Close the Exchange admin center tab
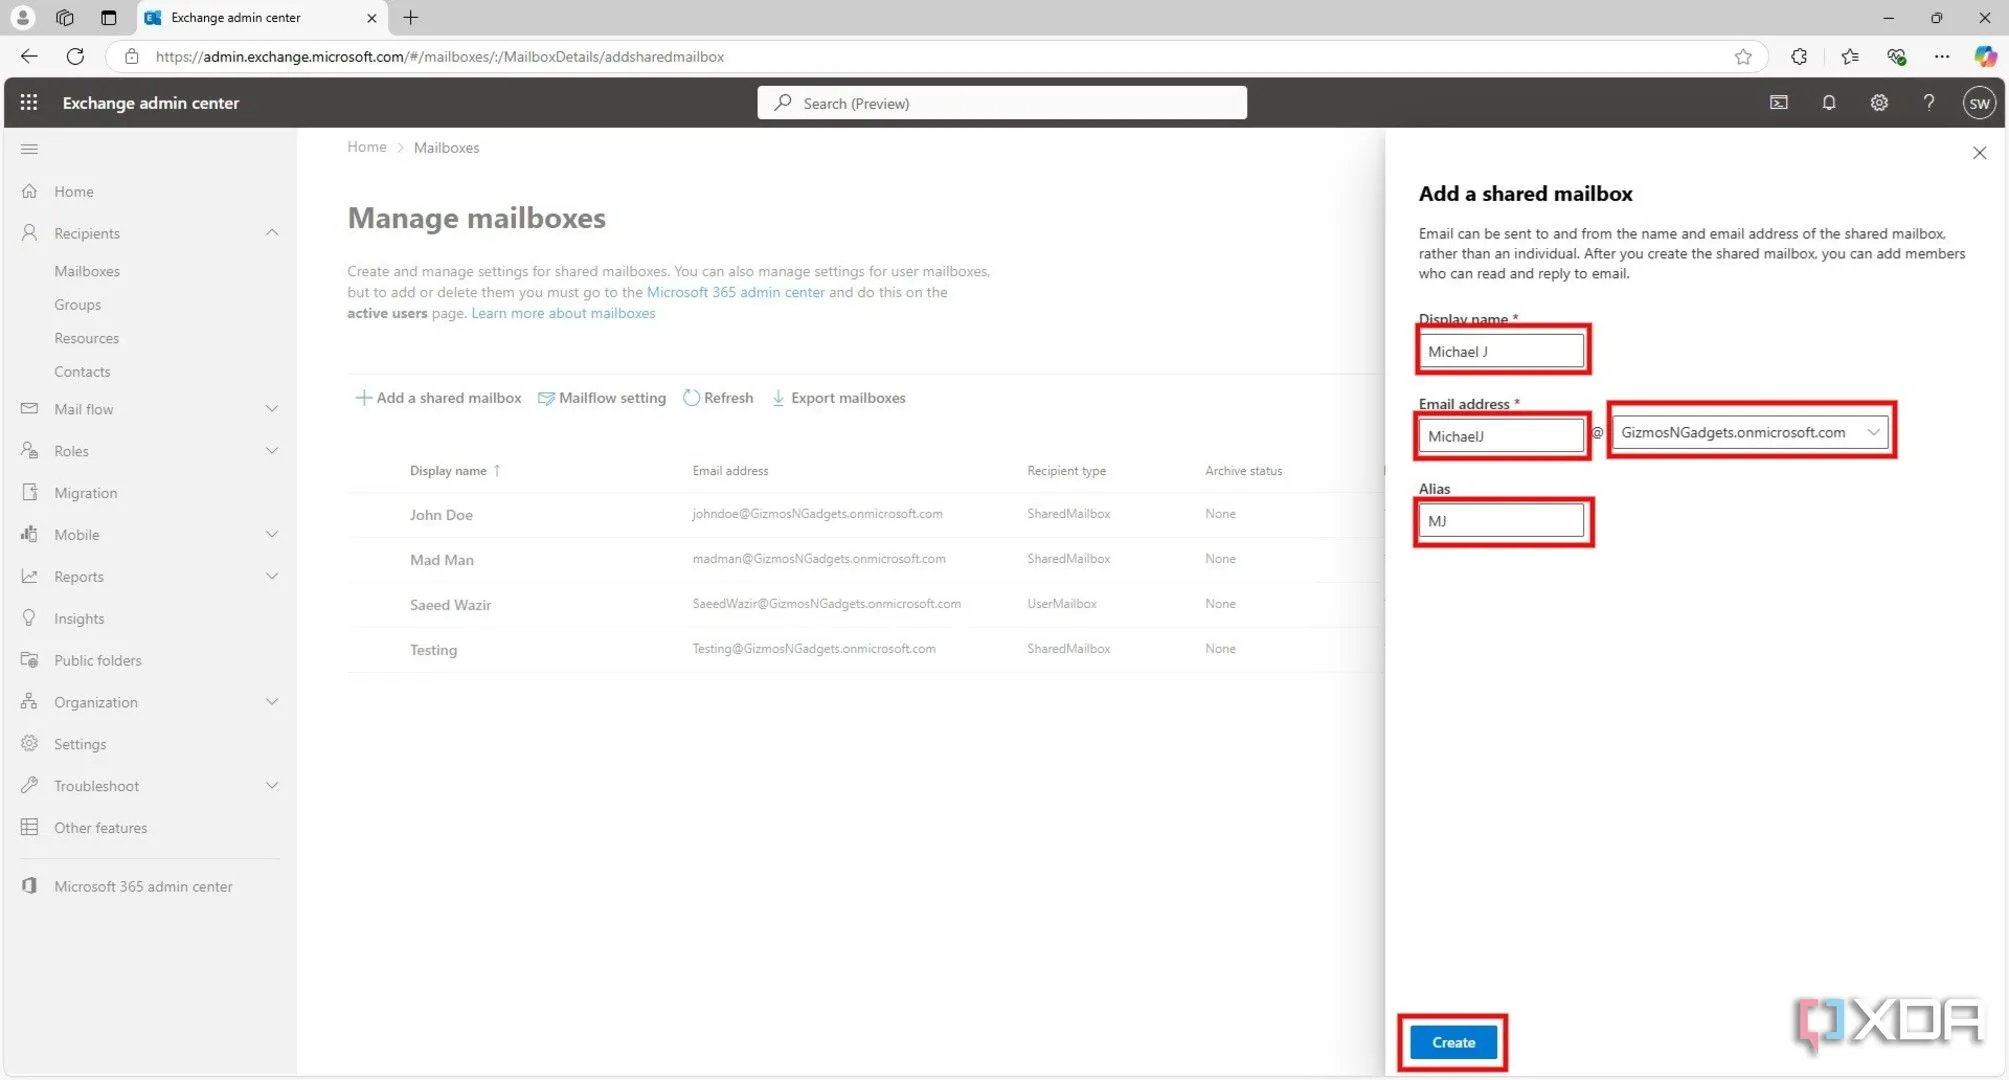 tap(371, 17)
